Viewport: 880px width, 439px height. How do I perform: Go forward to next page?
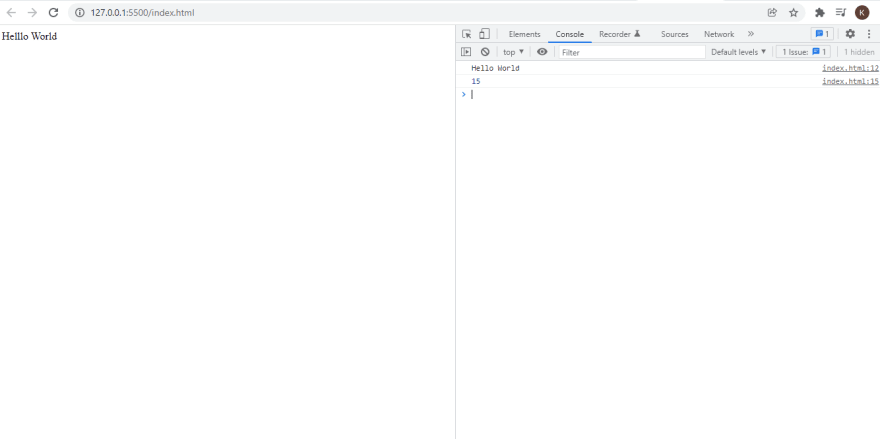pos(33,12)
